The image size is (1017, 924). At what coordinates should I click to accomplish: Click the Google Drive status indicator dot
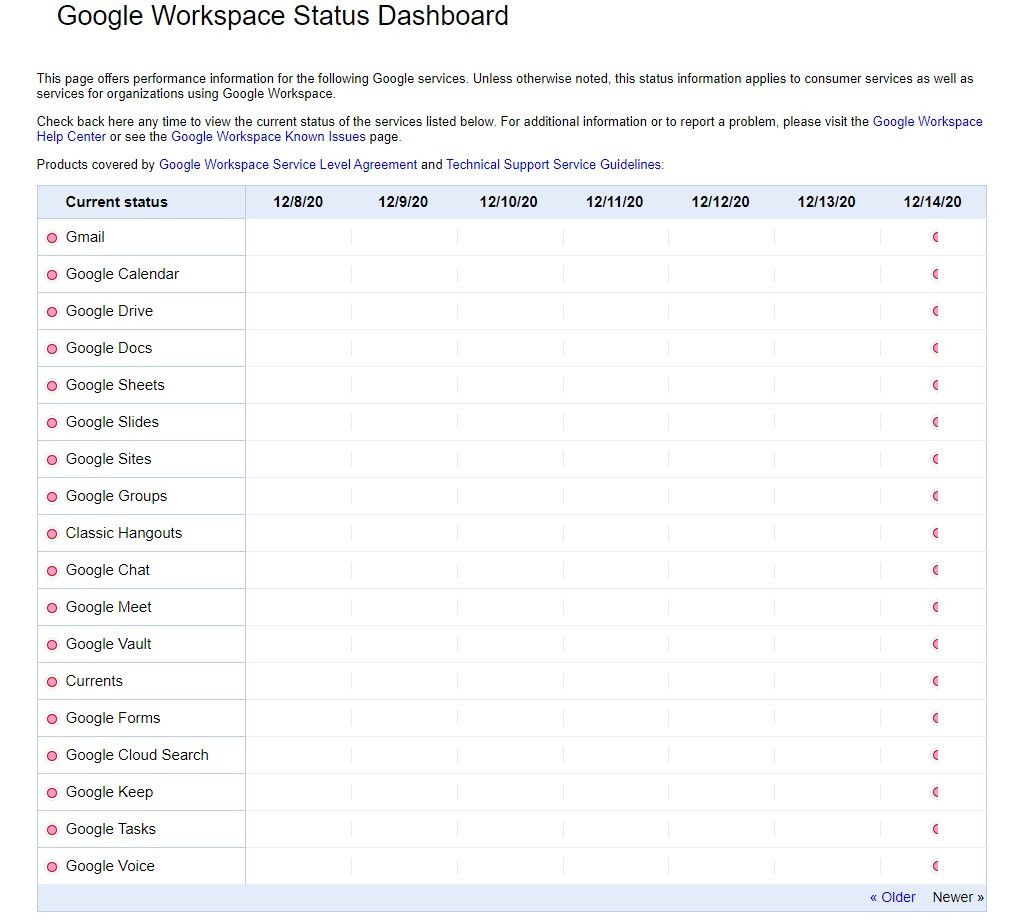point(52,312)
